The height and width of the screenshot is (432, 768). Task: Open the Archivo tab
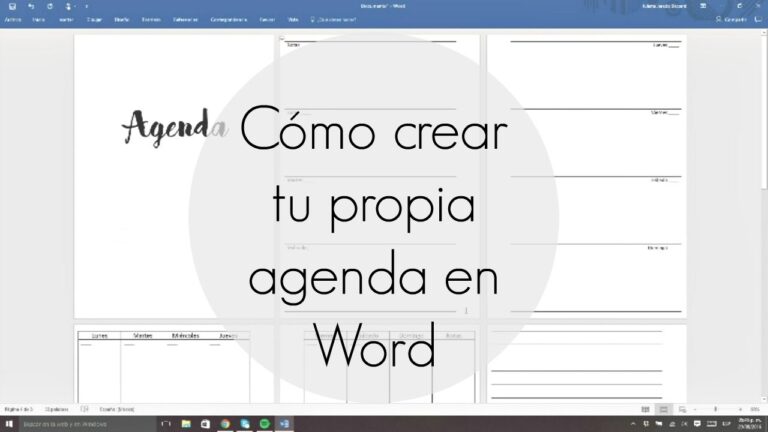(13, 20)
